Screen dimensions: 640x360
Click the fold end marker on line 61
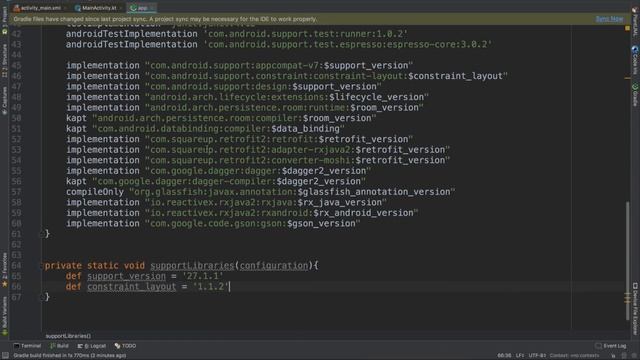[x=42, y=234]
